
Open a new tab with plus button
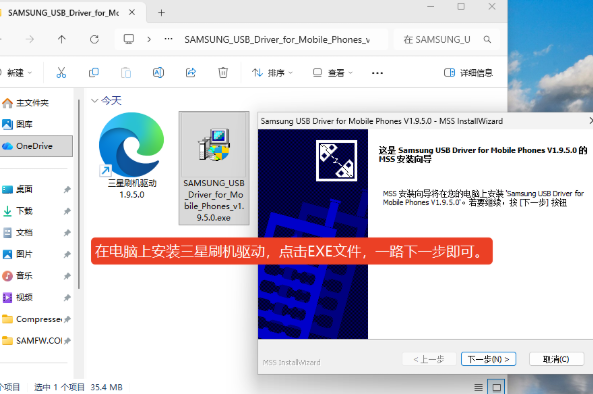click(161, 12)
